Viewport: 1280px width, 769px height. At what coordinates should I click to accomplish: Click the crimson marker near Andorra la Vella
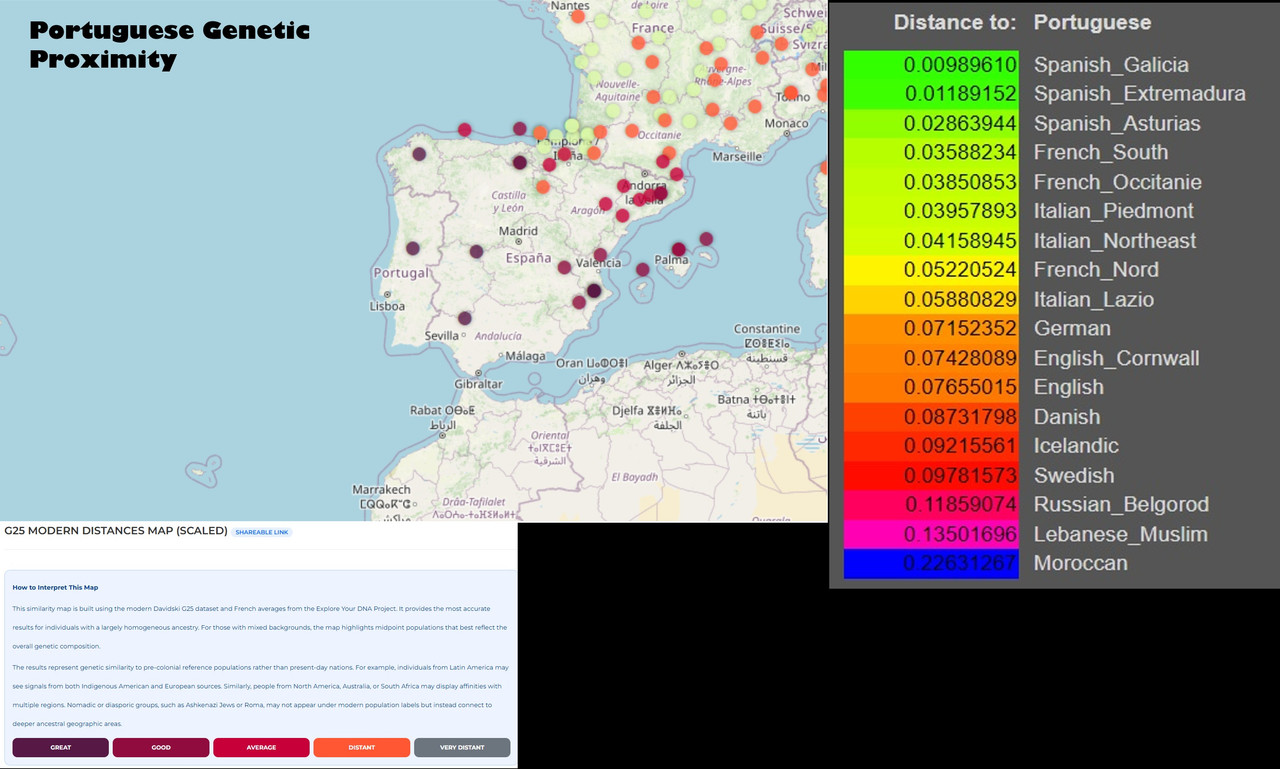pyautogui.click(x=623, y=185)
